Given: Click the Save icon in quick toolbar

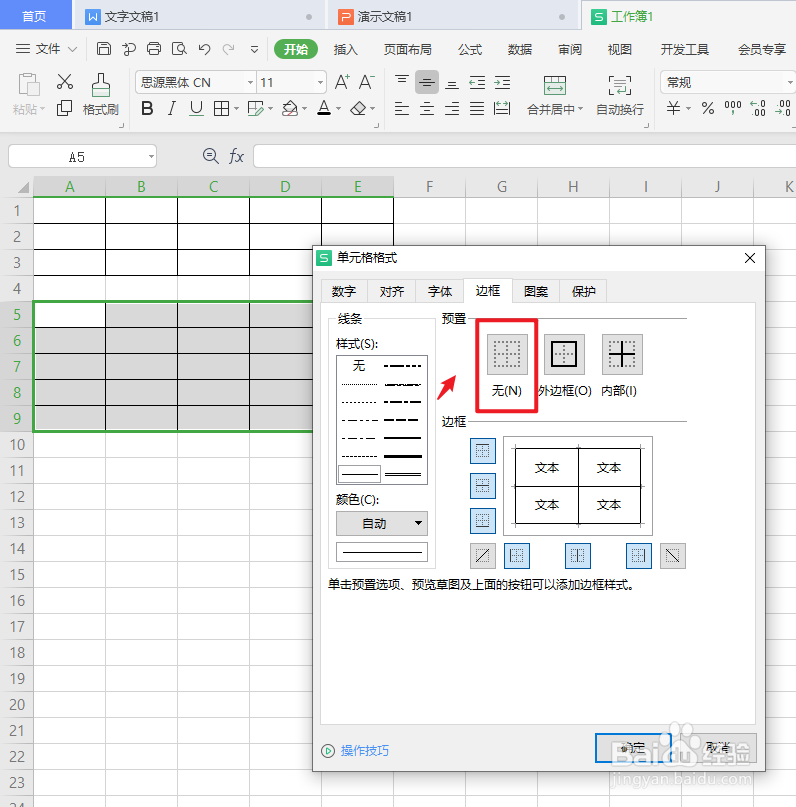Looking at the screenshot, I should coord(104,49).
